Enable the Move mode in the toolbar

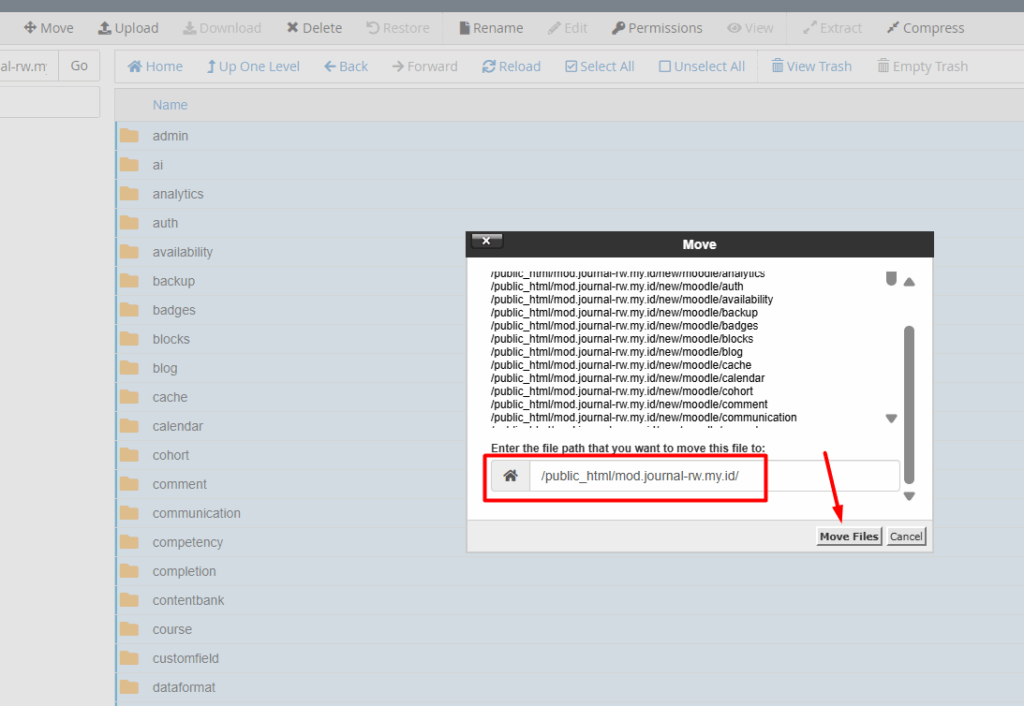pos(48,27)
